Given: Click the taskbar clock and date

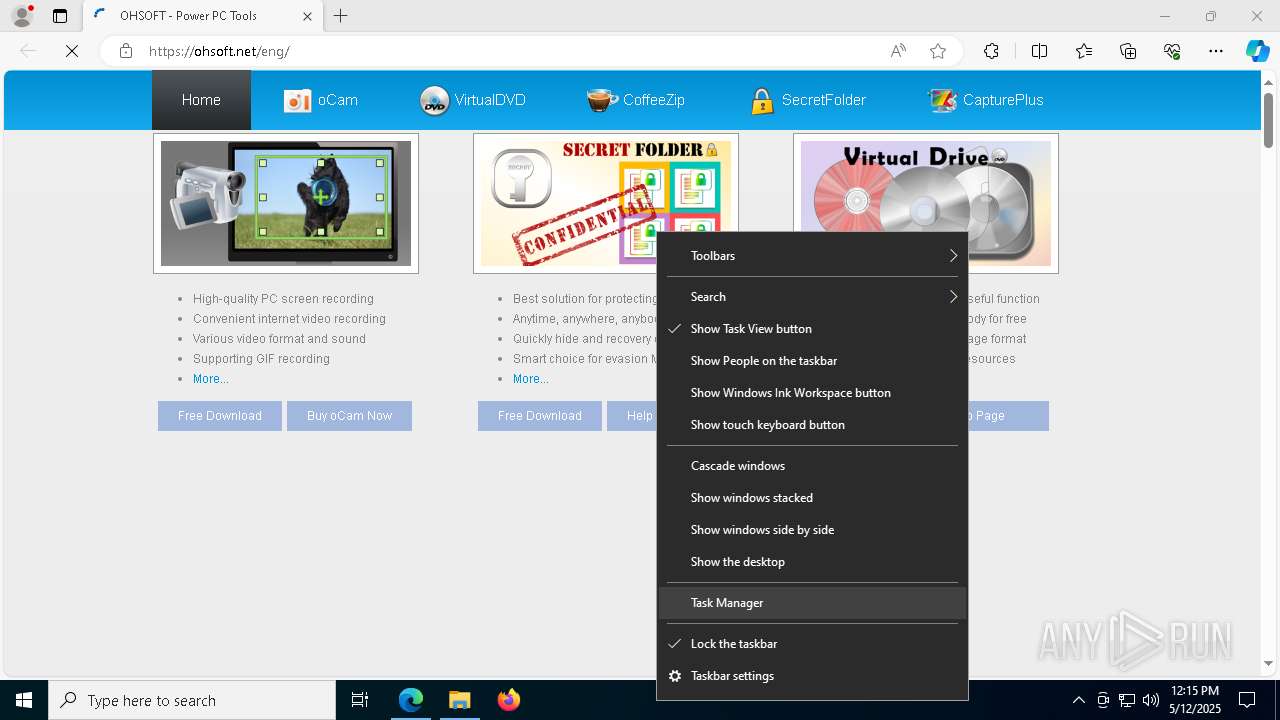Looking at the screenshot, I should point(1195,700).
